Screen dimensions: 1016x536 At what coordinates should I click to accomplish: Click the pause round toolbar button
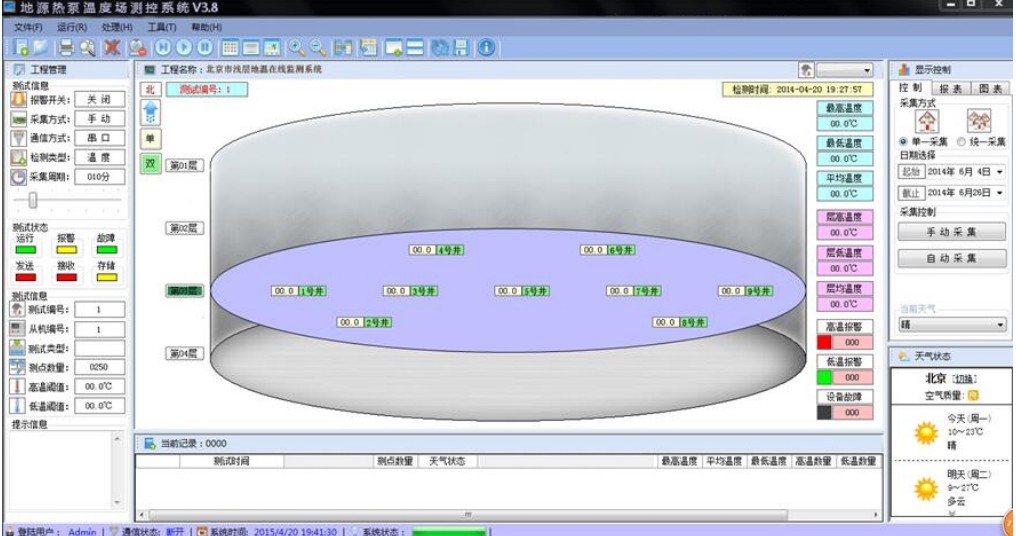click(x=205, y=47)
